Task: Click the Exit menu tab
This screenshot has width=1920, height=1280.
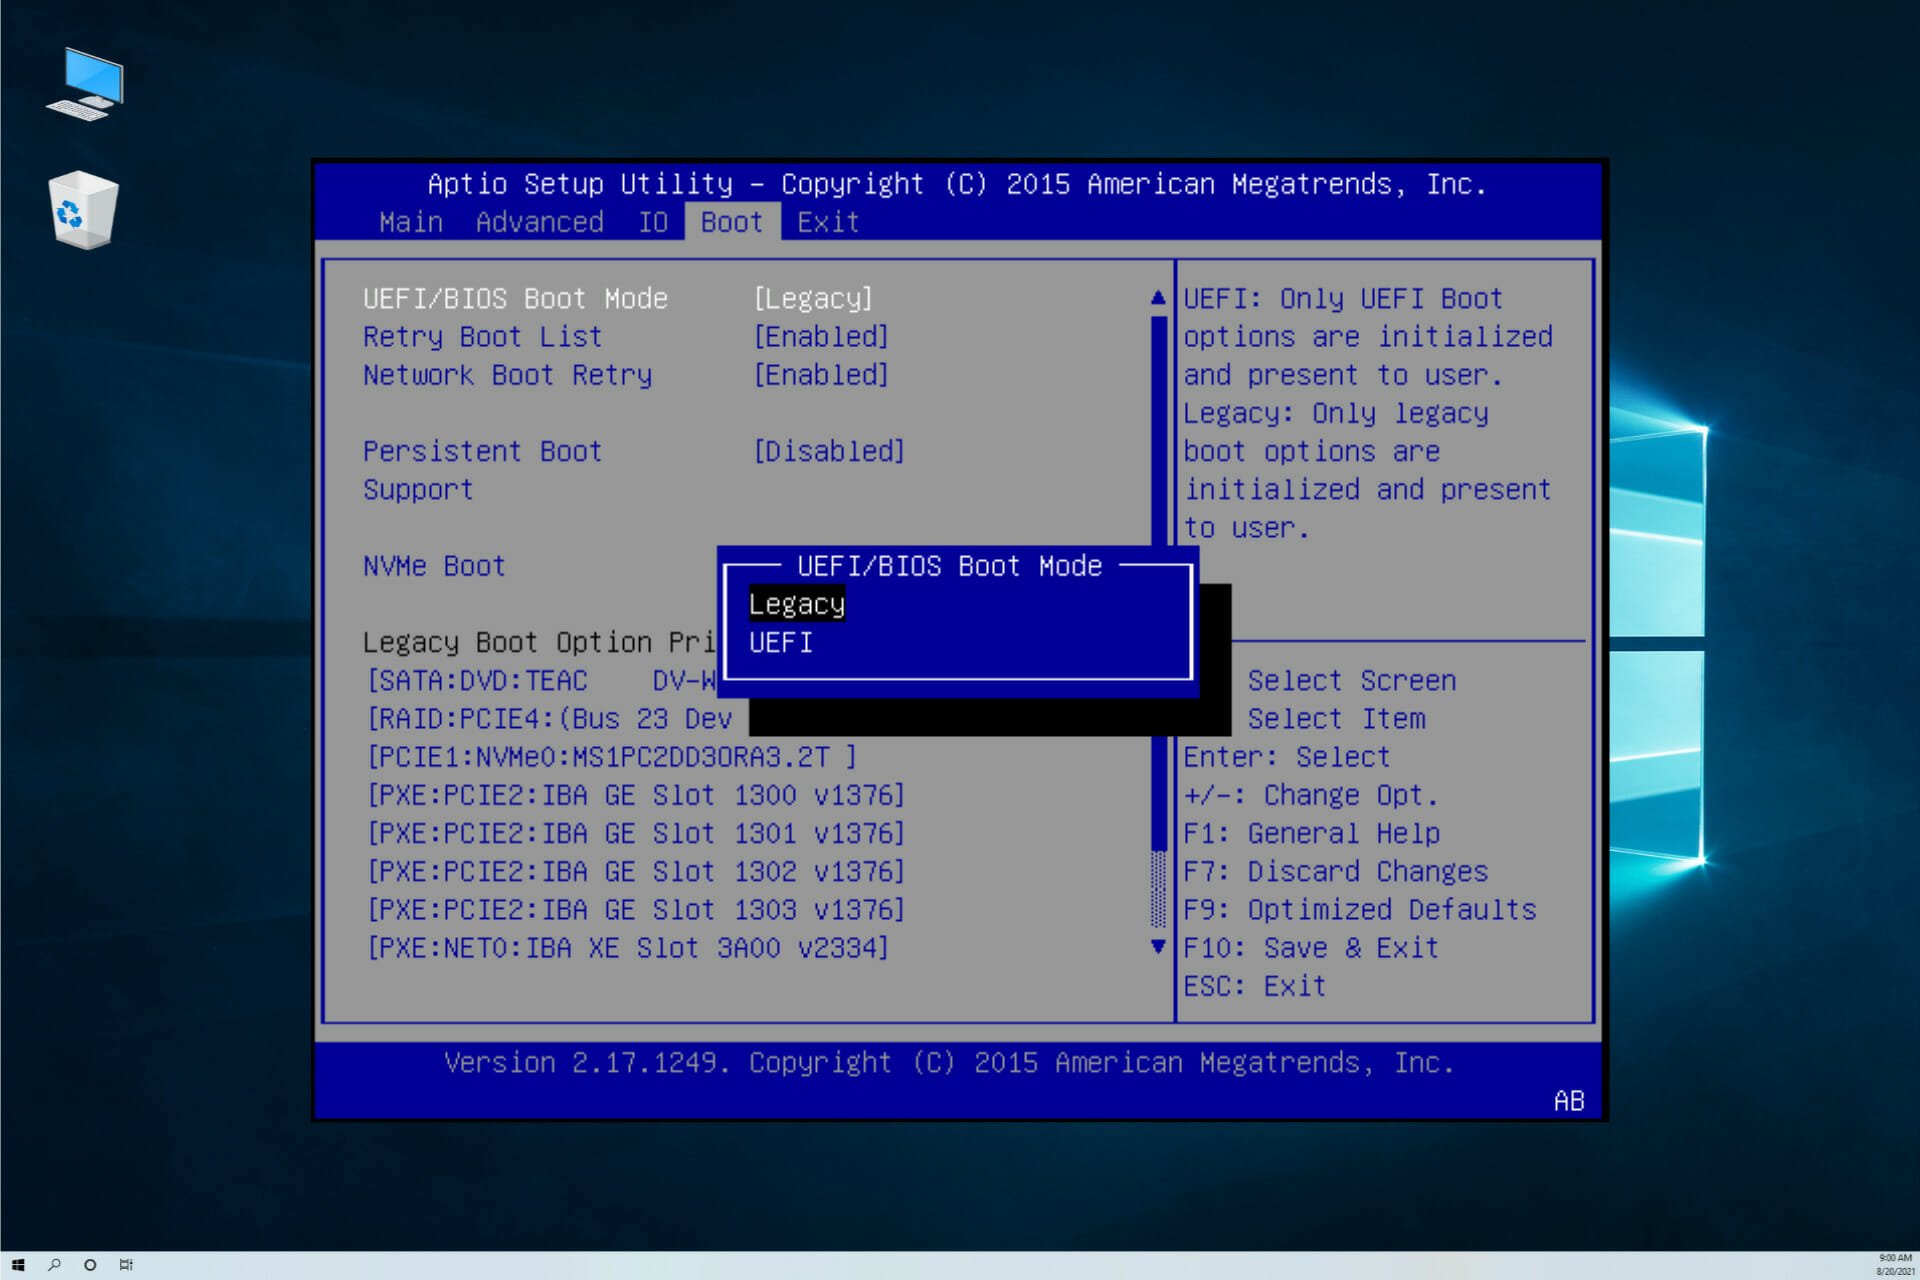Action: coord(826,221)
